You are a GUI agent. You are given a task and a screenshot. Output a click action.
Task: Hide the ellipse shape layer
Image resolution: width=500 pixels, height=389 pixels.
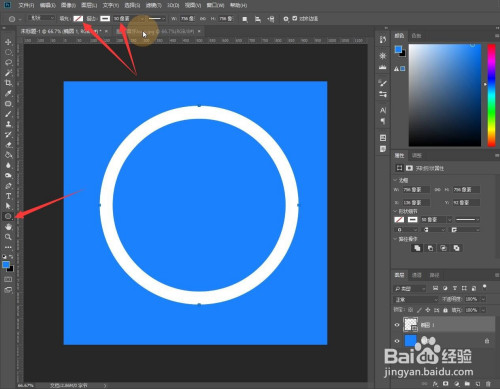(397, 325)
